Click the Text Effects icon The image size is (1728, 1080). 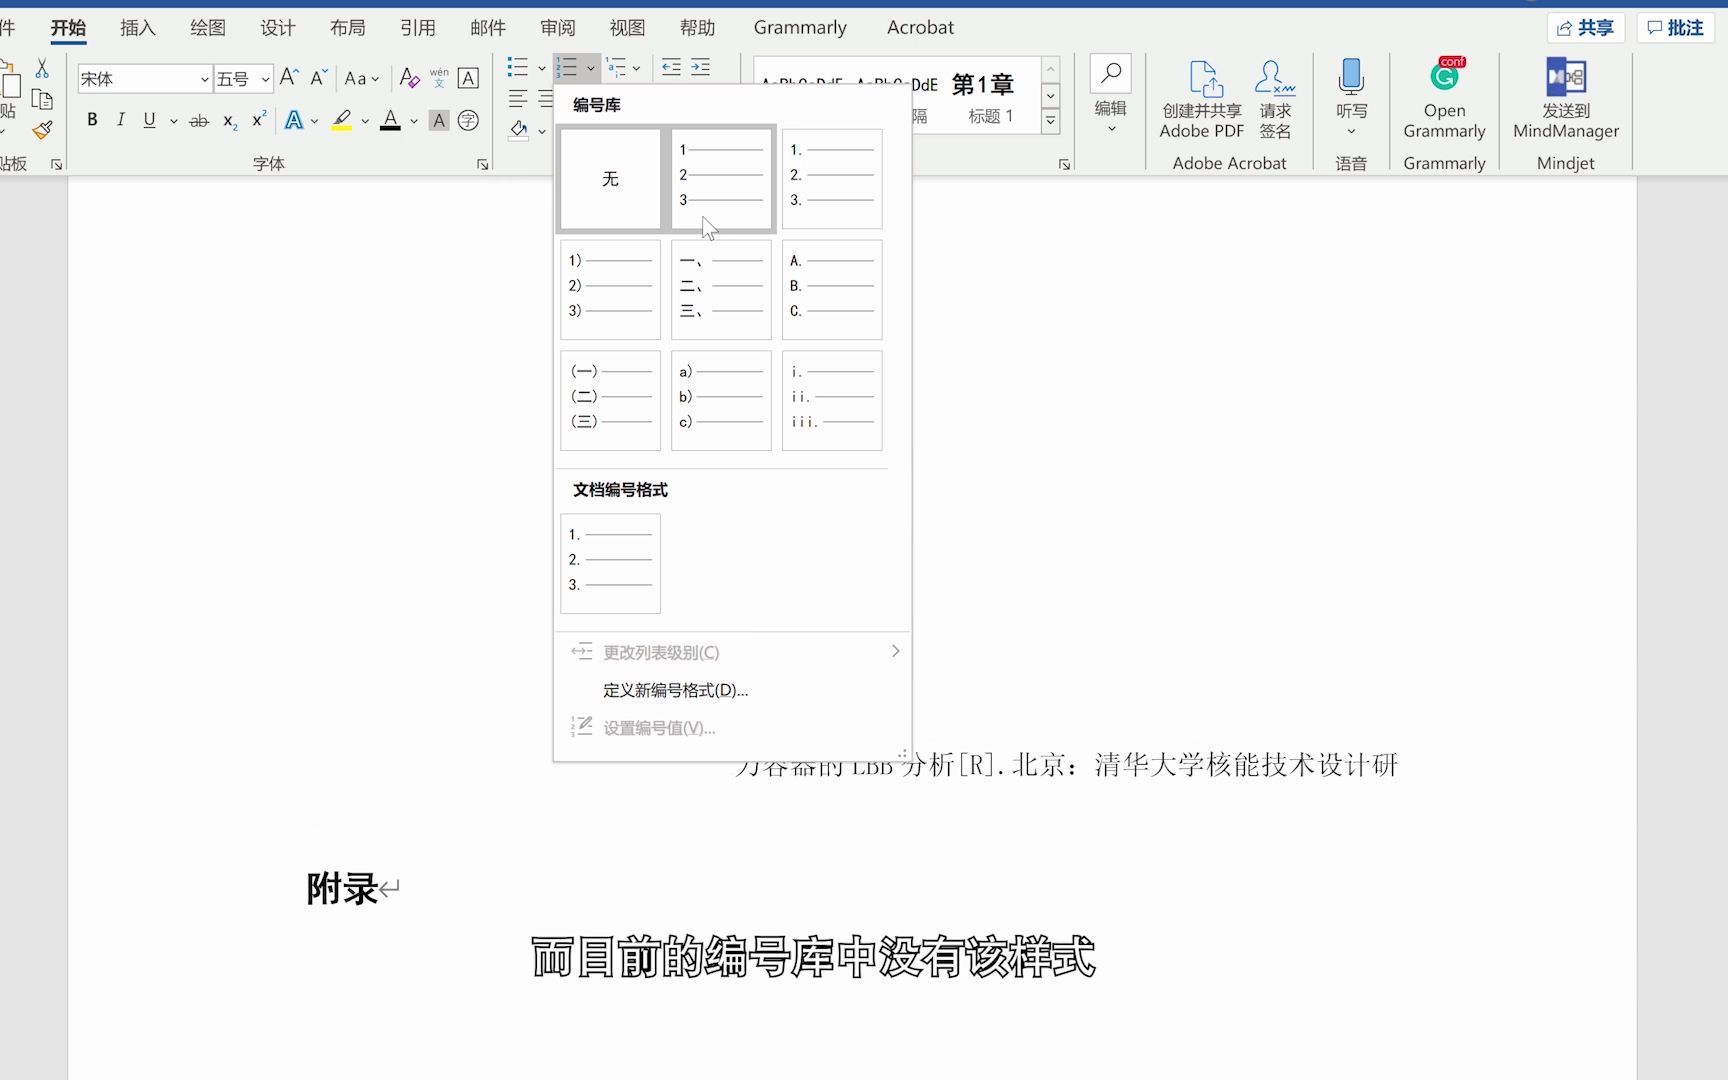(294, 121)
